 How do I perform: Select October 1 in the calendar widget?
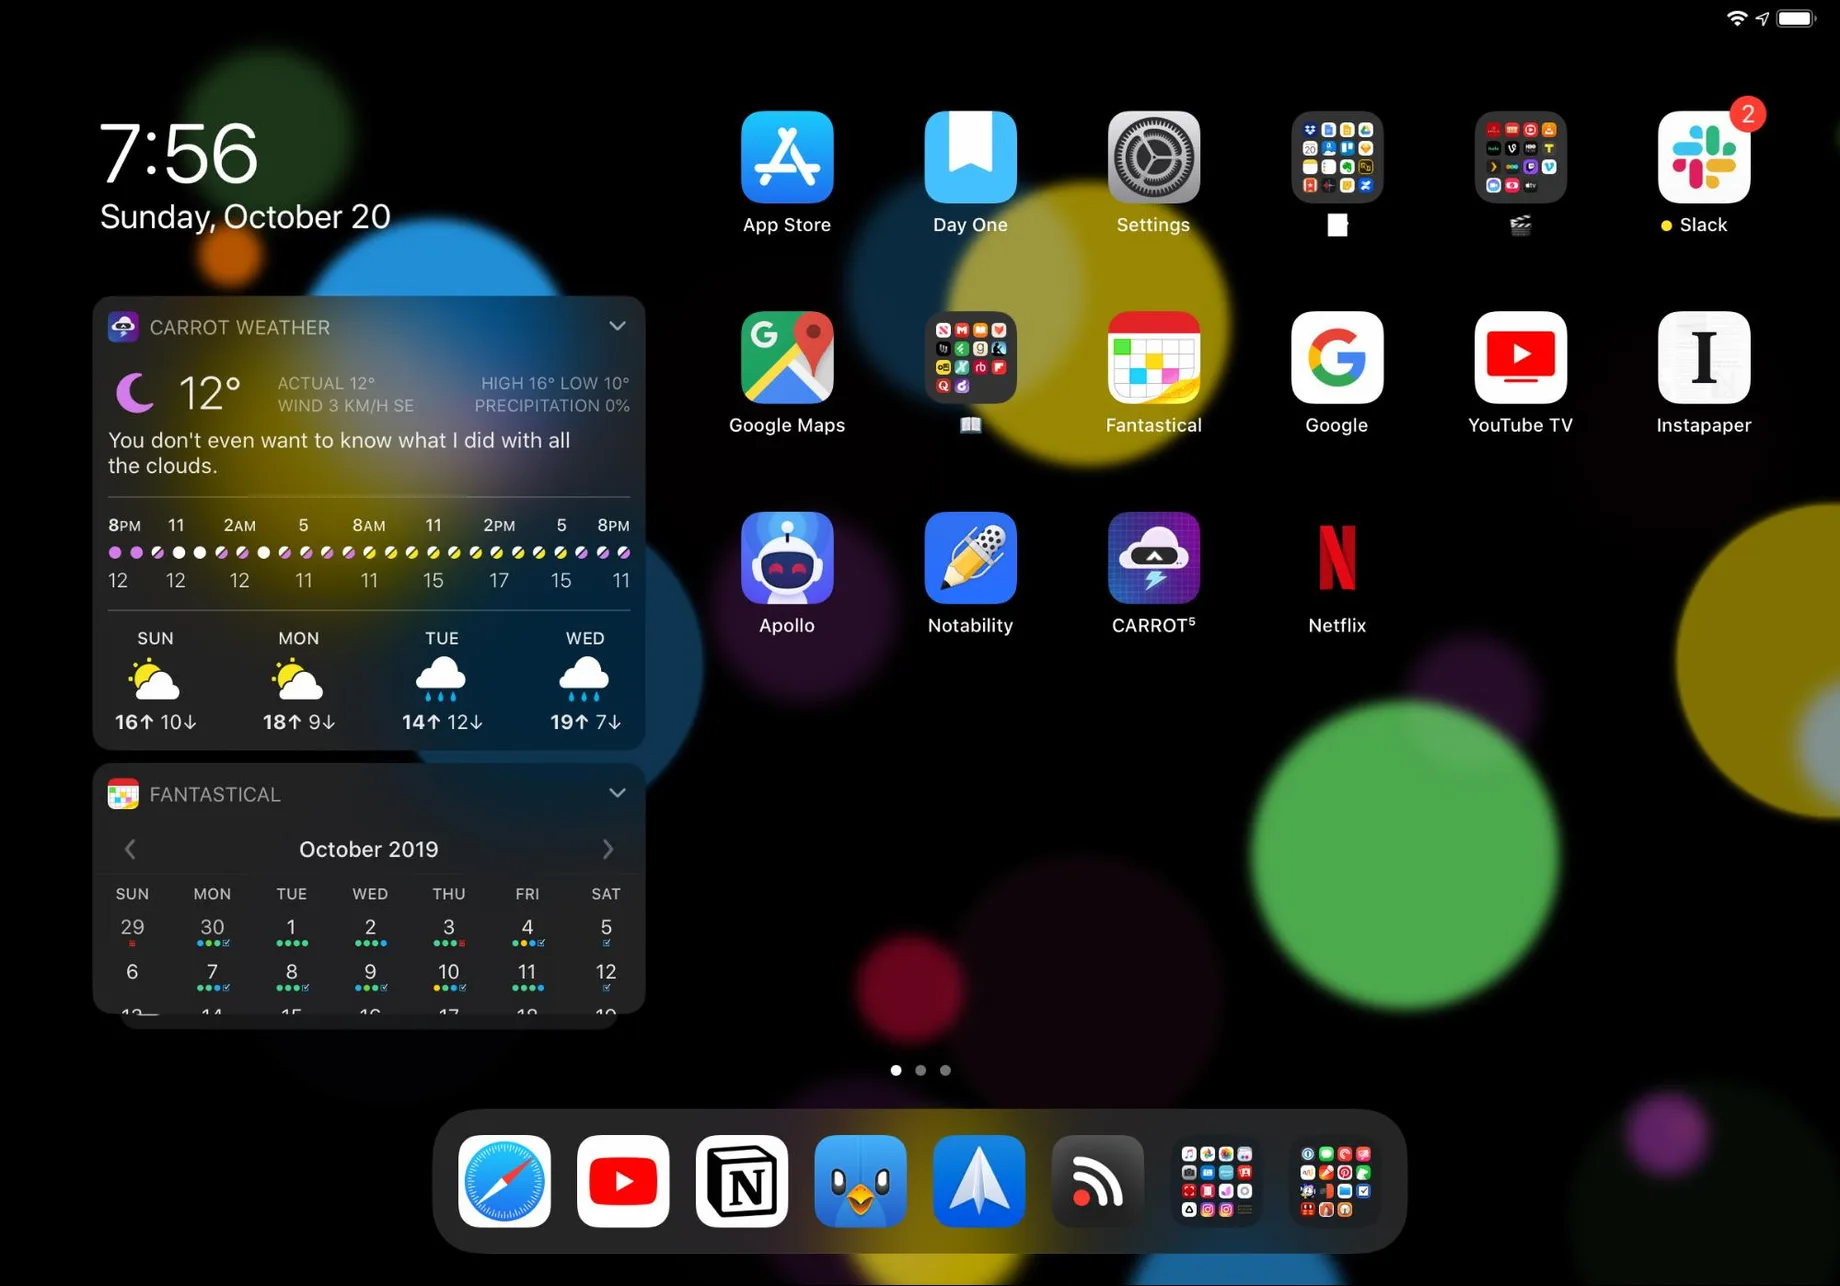291,930
